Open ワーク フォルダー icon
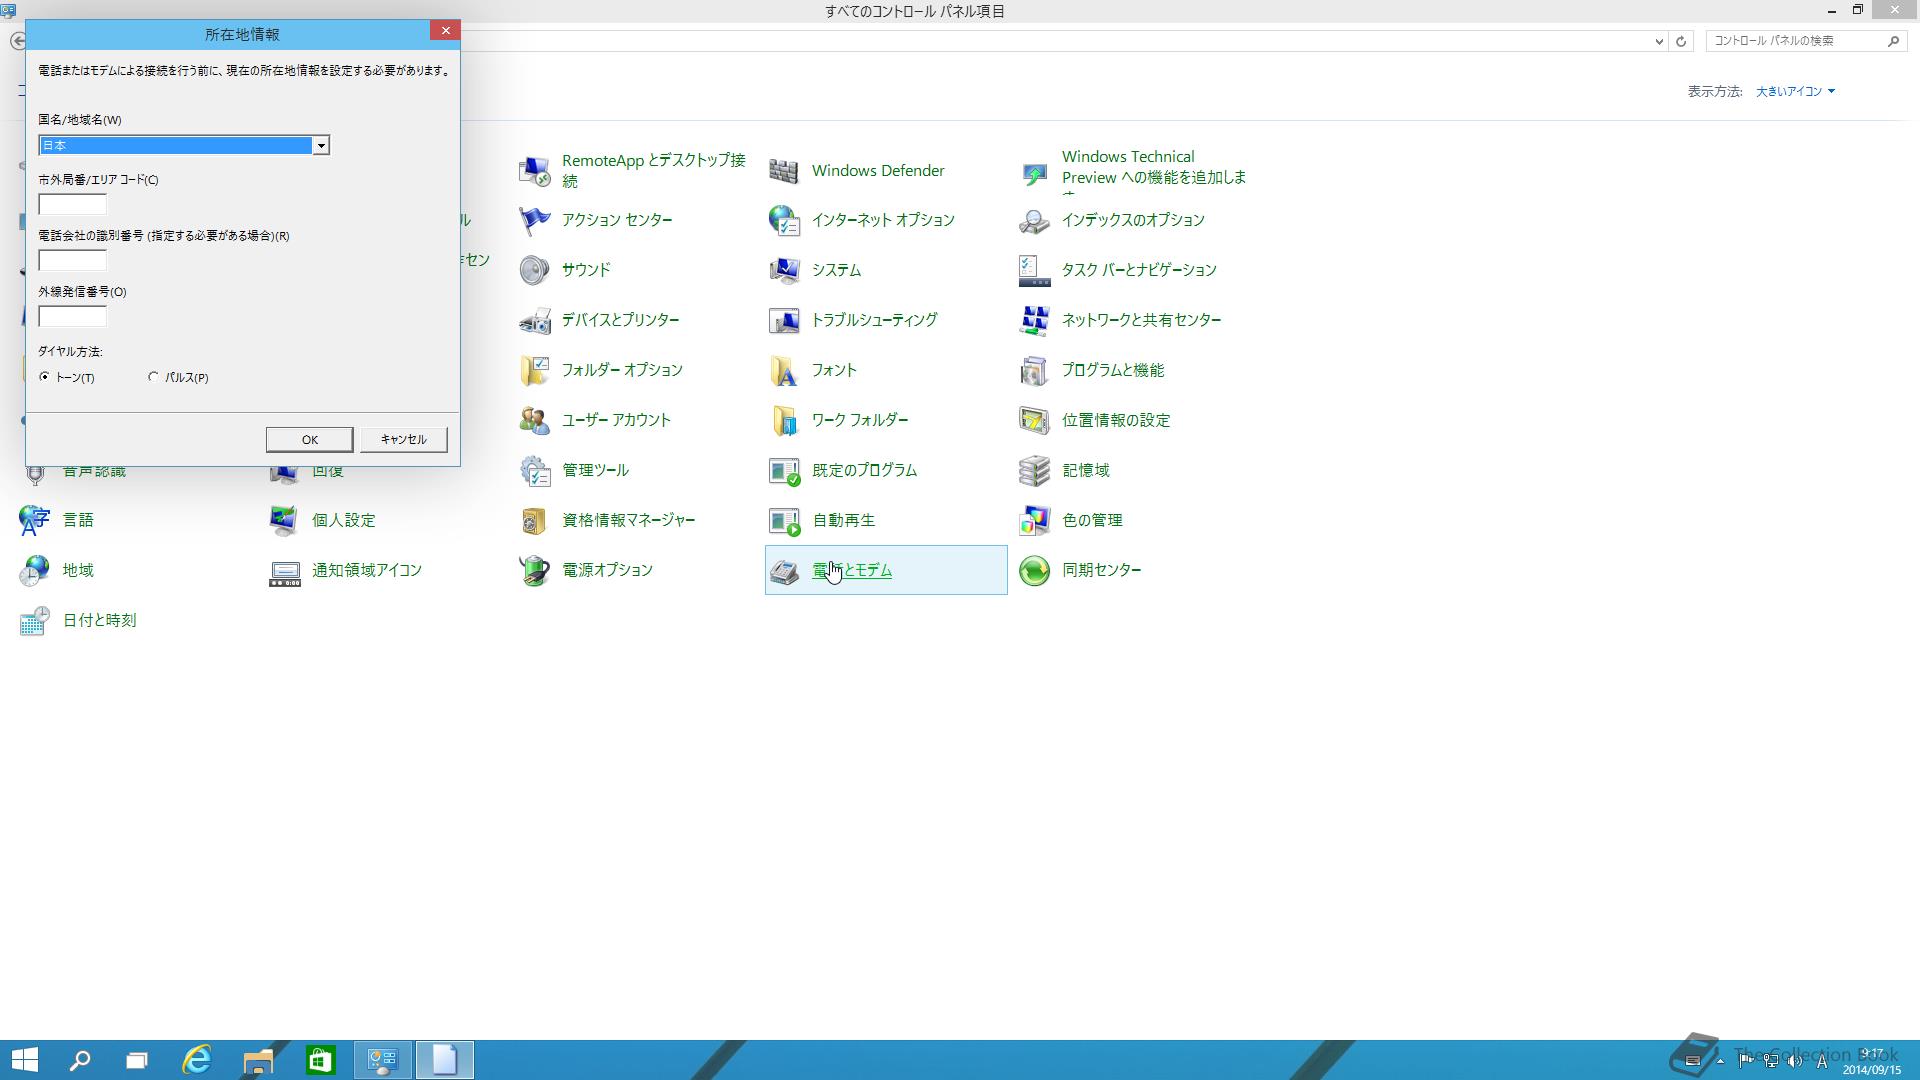Screen dimensions: 1920x1080 pyautogui.click(x=784, y=421)
